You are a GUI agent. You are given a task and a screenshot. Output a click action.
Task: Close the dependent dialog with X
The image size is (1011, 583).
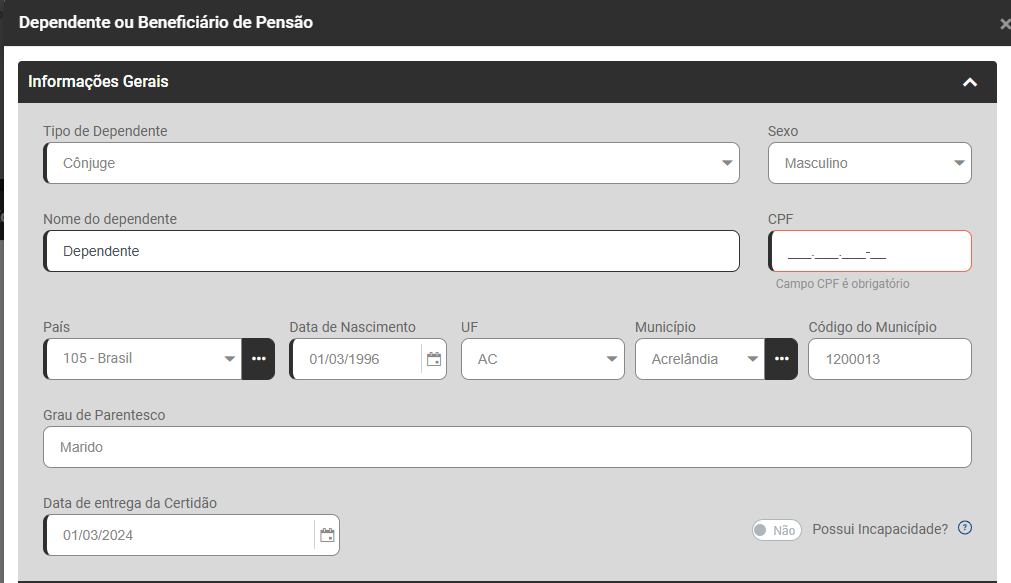[x=1004, y=24]
